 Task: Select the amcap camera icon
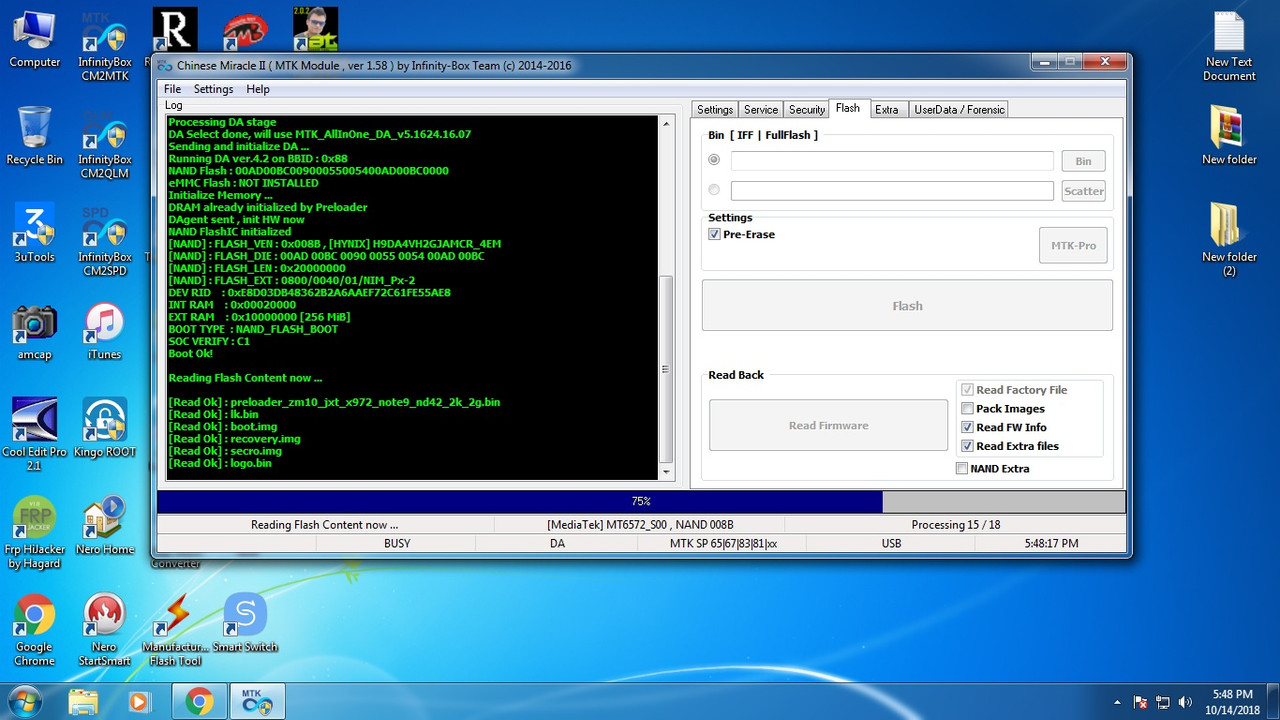(x=35, y=331)
